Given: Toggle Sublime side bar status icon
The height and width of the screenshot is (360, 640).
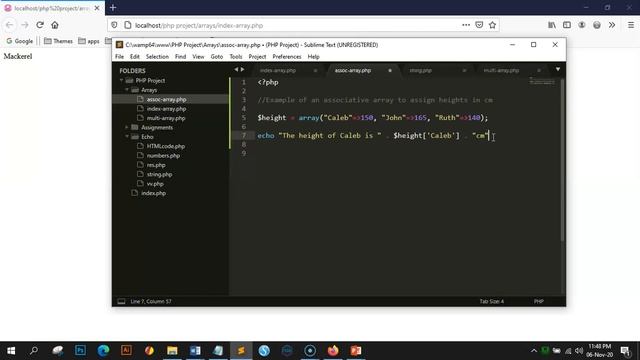Looking at the screenshot, I should click(x=121, y=301).
